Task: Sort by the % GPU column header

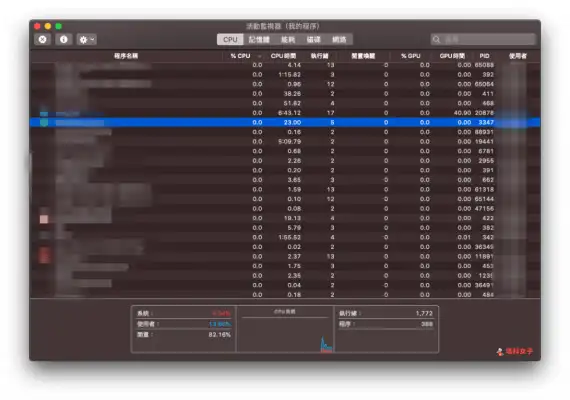Action: (x=410, y=56)
